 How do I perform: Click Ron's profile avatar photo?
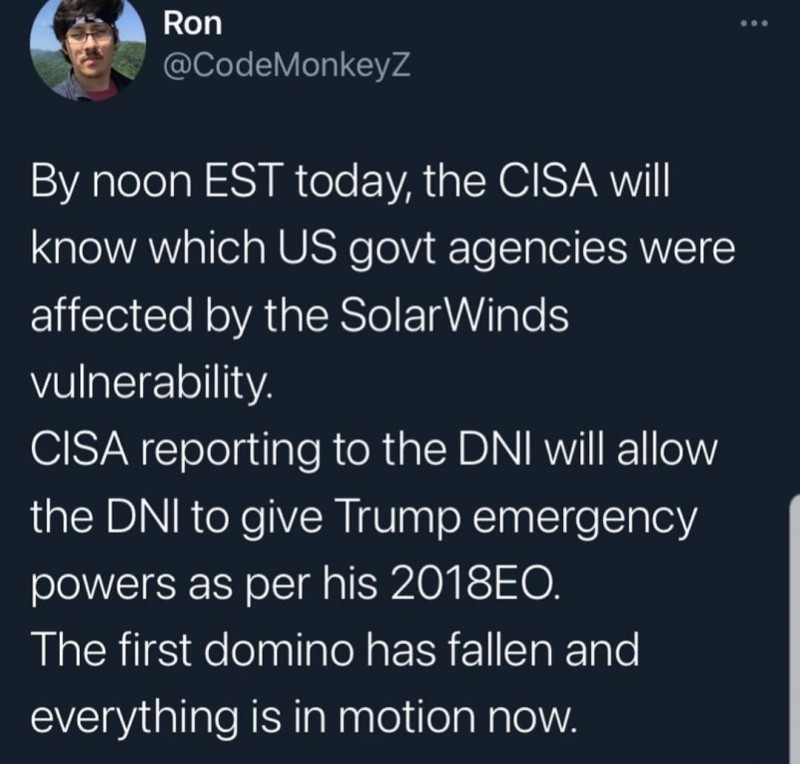(x=88, y=49)
